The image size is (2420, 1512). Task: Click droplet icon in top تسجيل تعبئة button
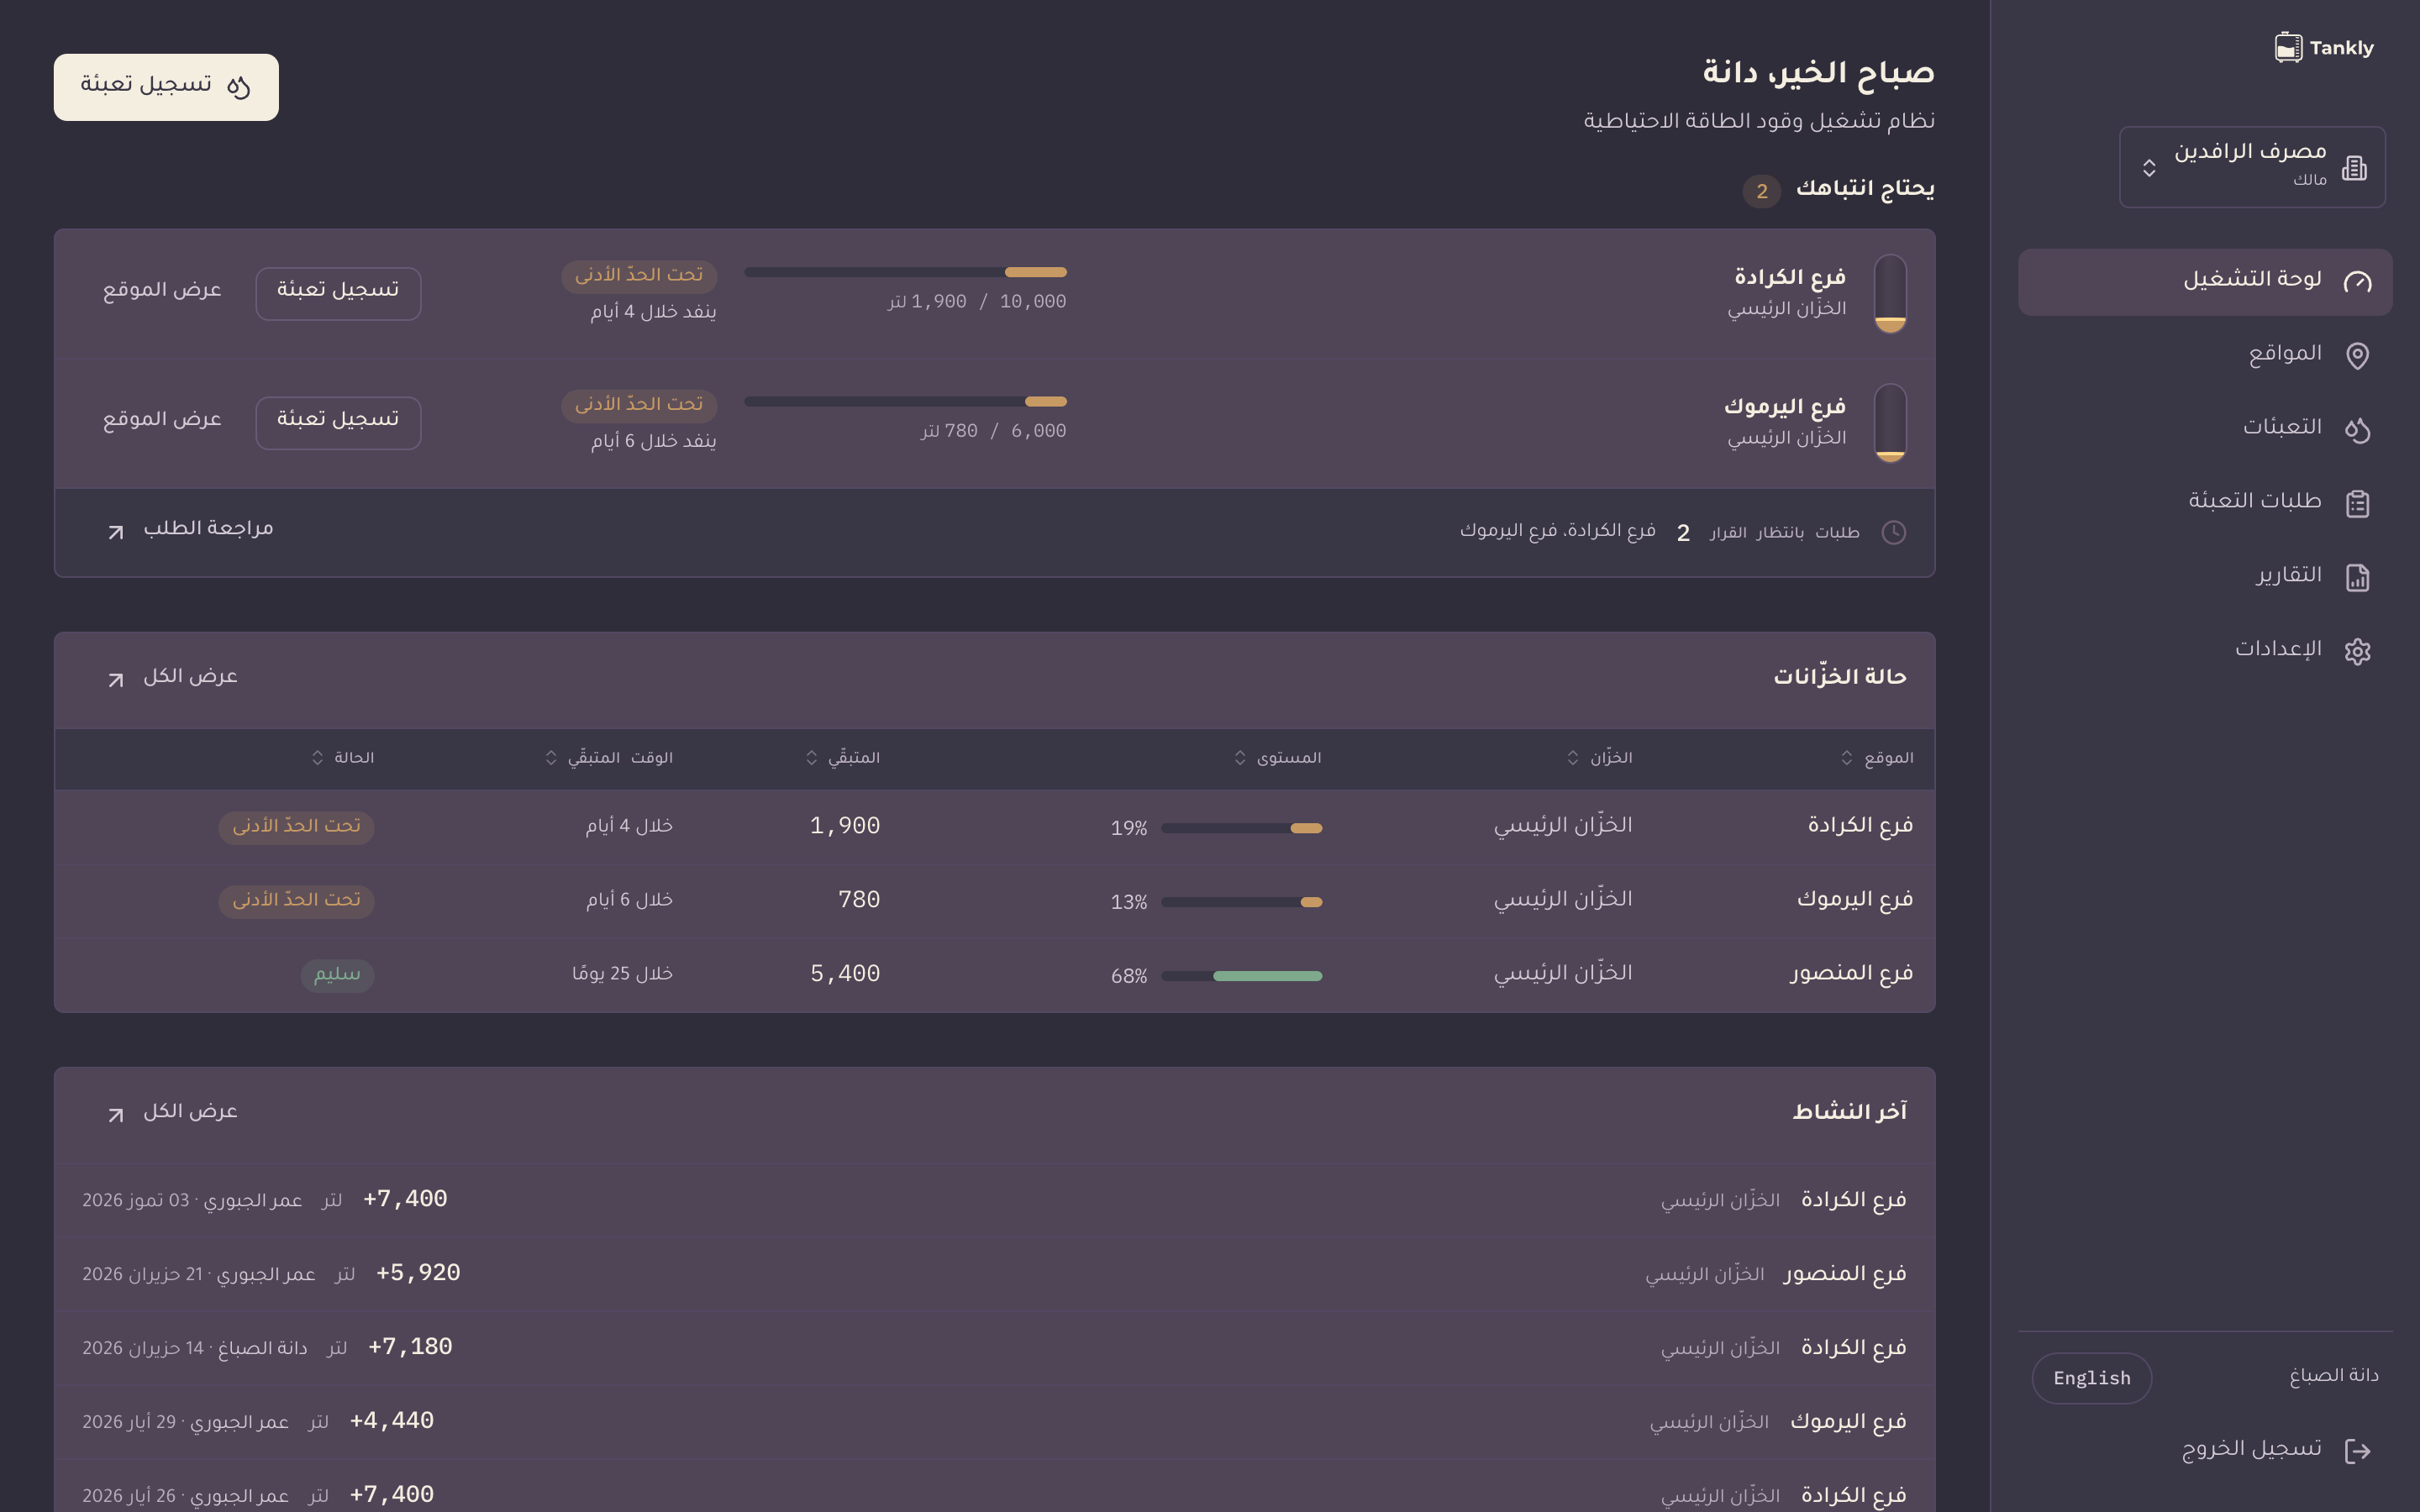(x=238, y=87)
